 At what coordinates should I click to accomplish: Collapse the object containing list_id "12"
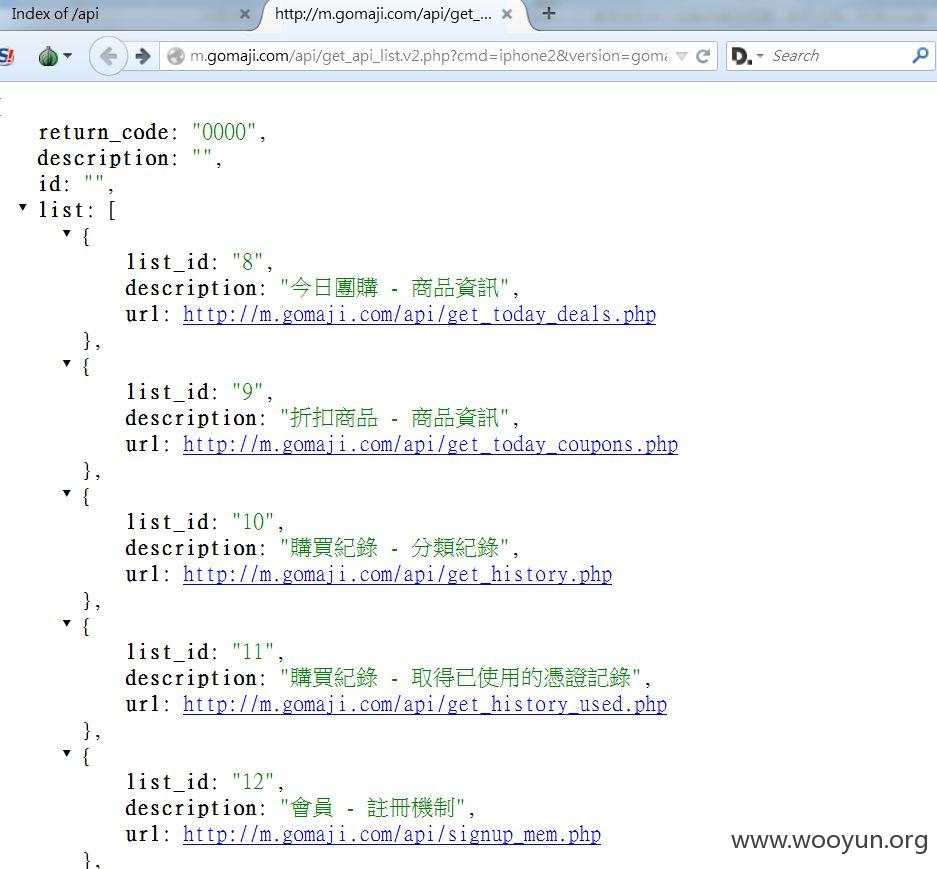click(x=67, y=752)
